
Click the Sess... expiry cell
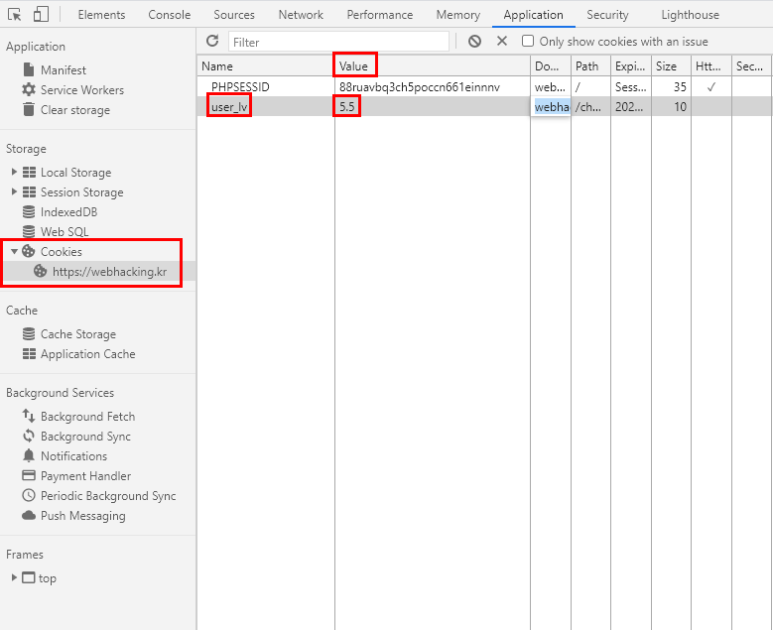coord(631,87)
